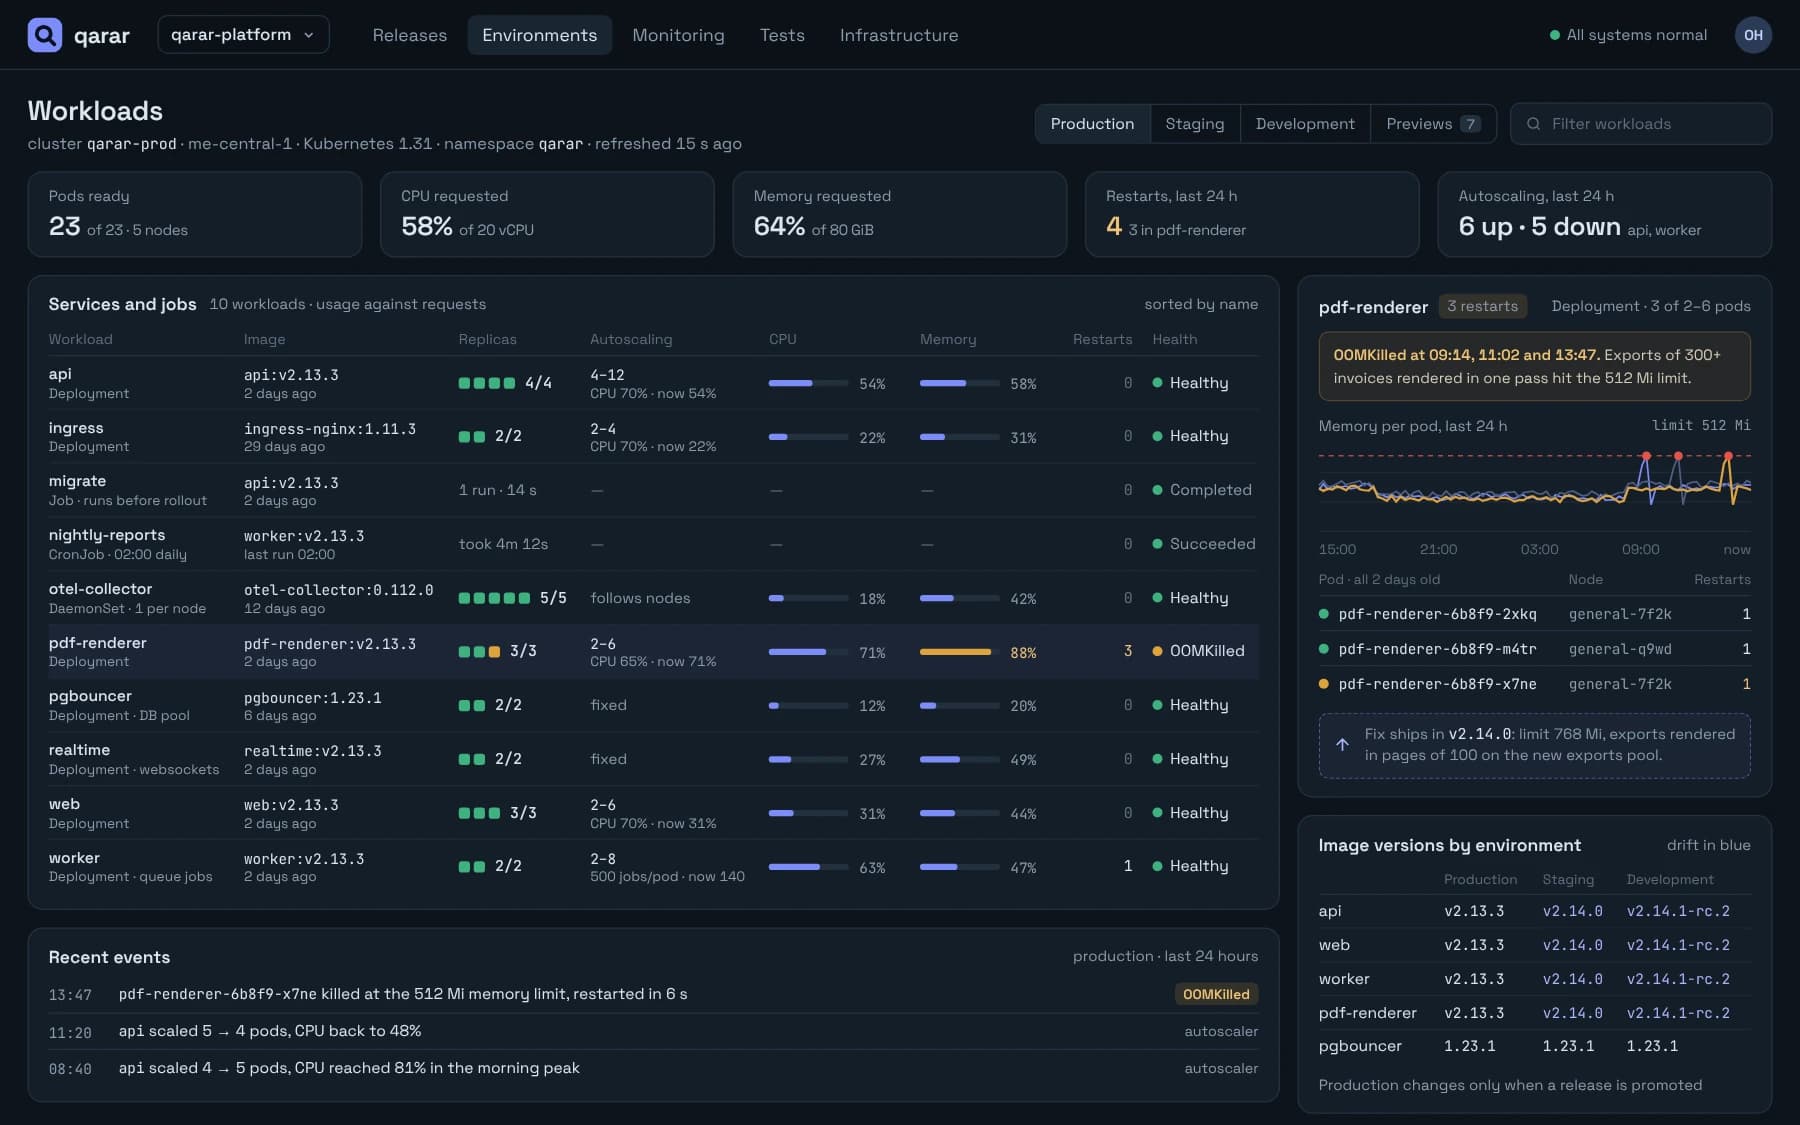Click the Previews count badge 7
Viewport: 1800px width, 1125px height.
pyautogui.click(x=1469, y=124)
